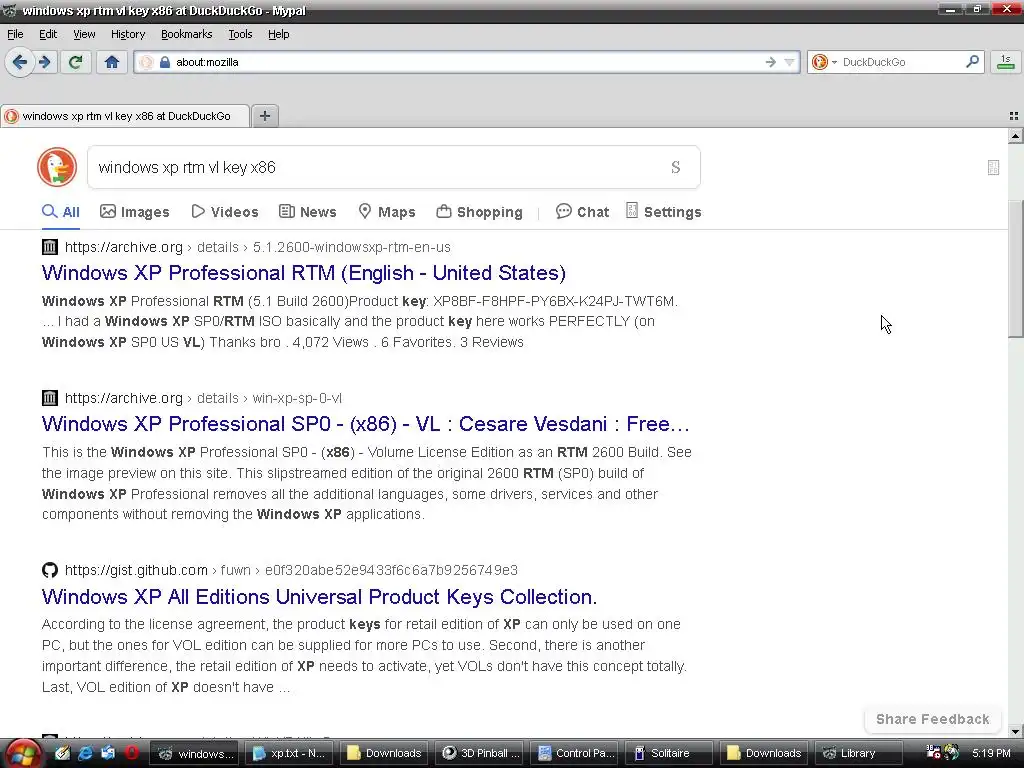The image size is (1024, 768).
Task: Switch to Shopping results
Action: (479, 212)
